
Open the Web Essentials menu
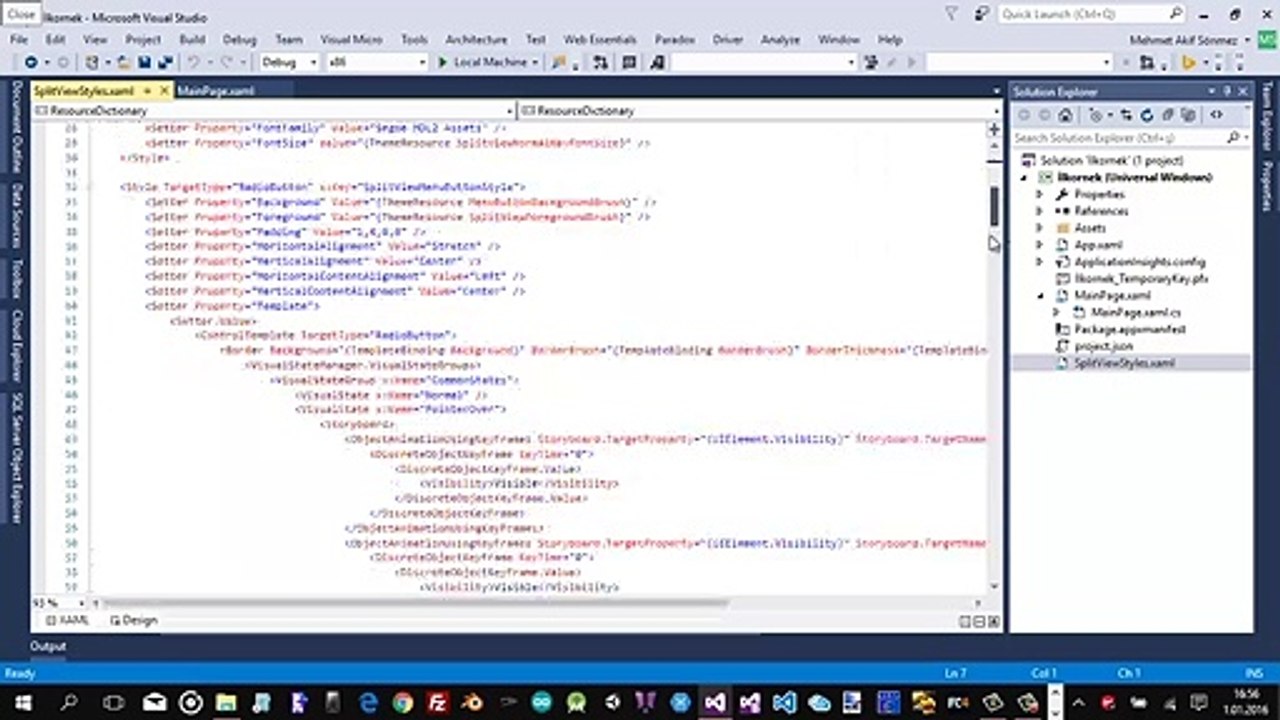(600, 40)
